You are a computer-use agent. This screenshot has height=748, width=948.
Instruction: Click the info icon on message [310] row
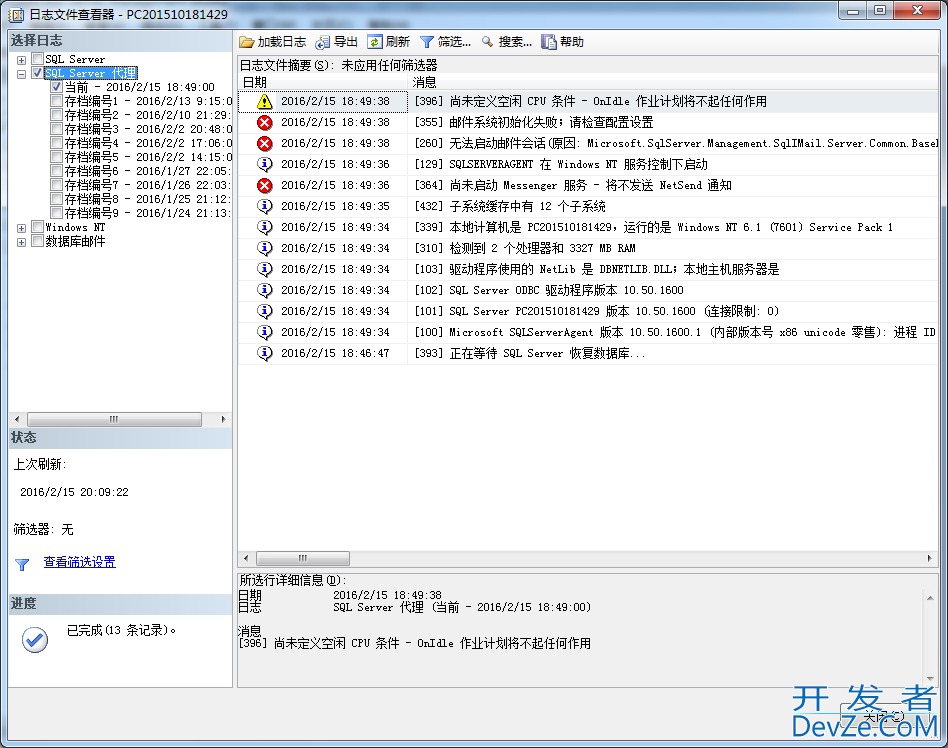[x=264, y=249]
